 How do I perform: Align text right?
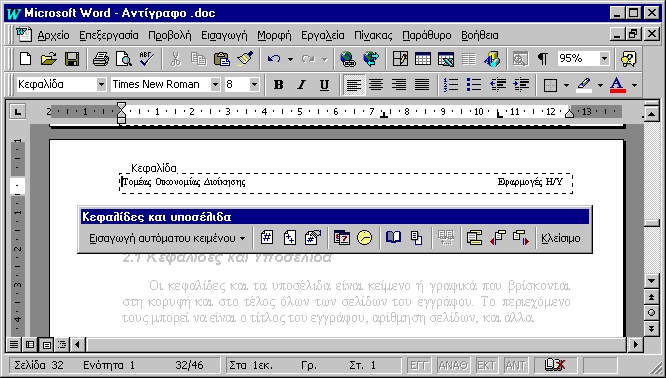click(399, 85)
